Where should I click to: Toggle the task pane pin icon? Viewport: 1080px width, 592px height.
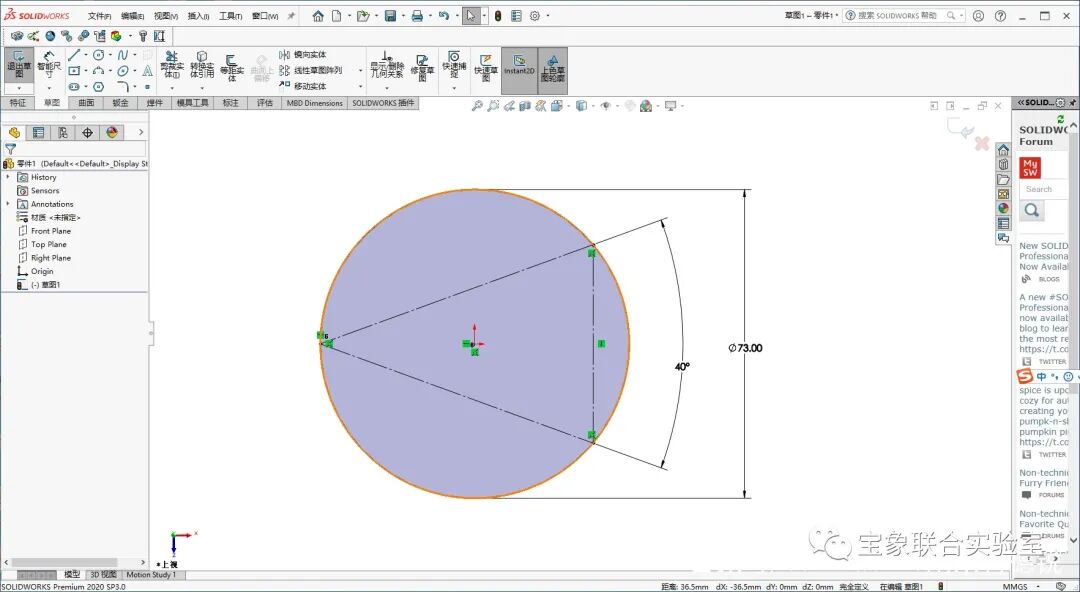(x=1072, y=103)
